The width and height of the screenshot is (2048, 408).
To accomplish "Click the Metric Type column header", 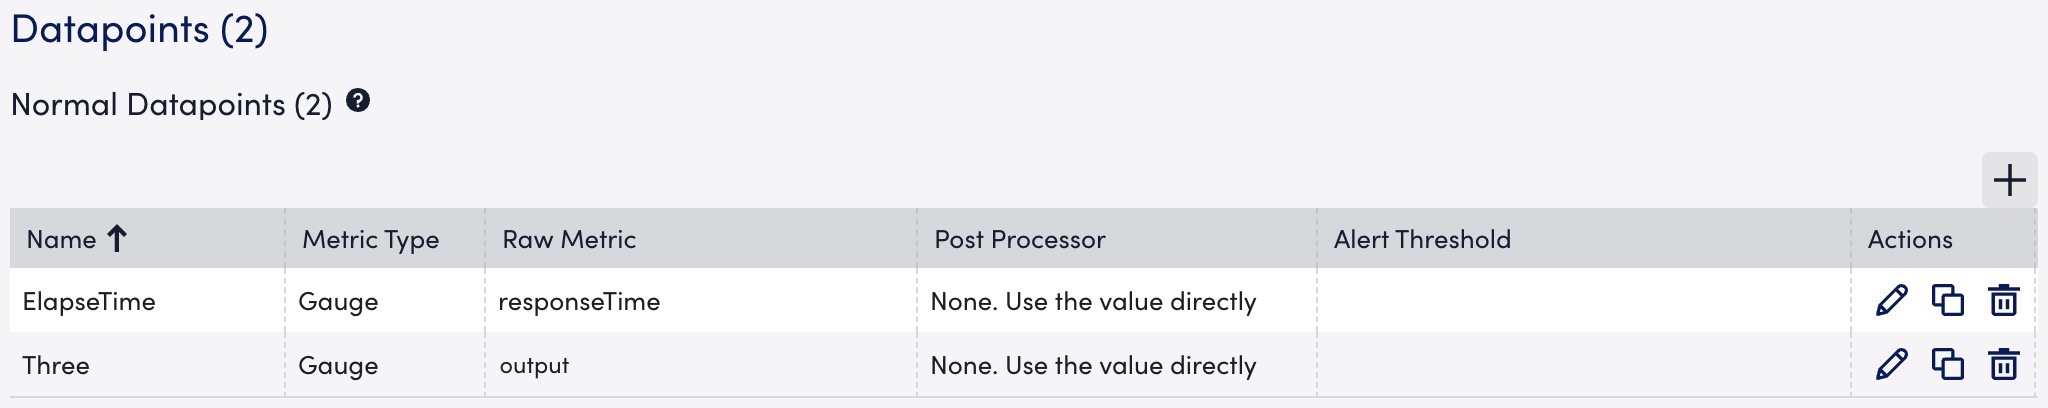I will point(370,240).
